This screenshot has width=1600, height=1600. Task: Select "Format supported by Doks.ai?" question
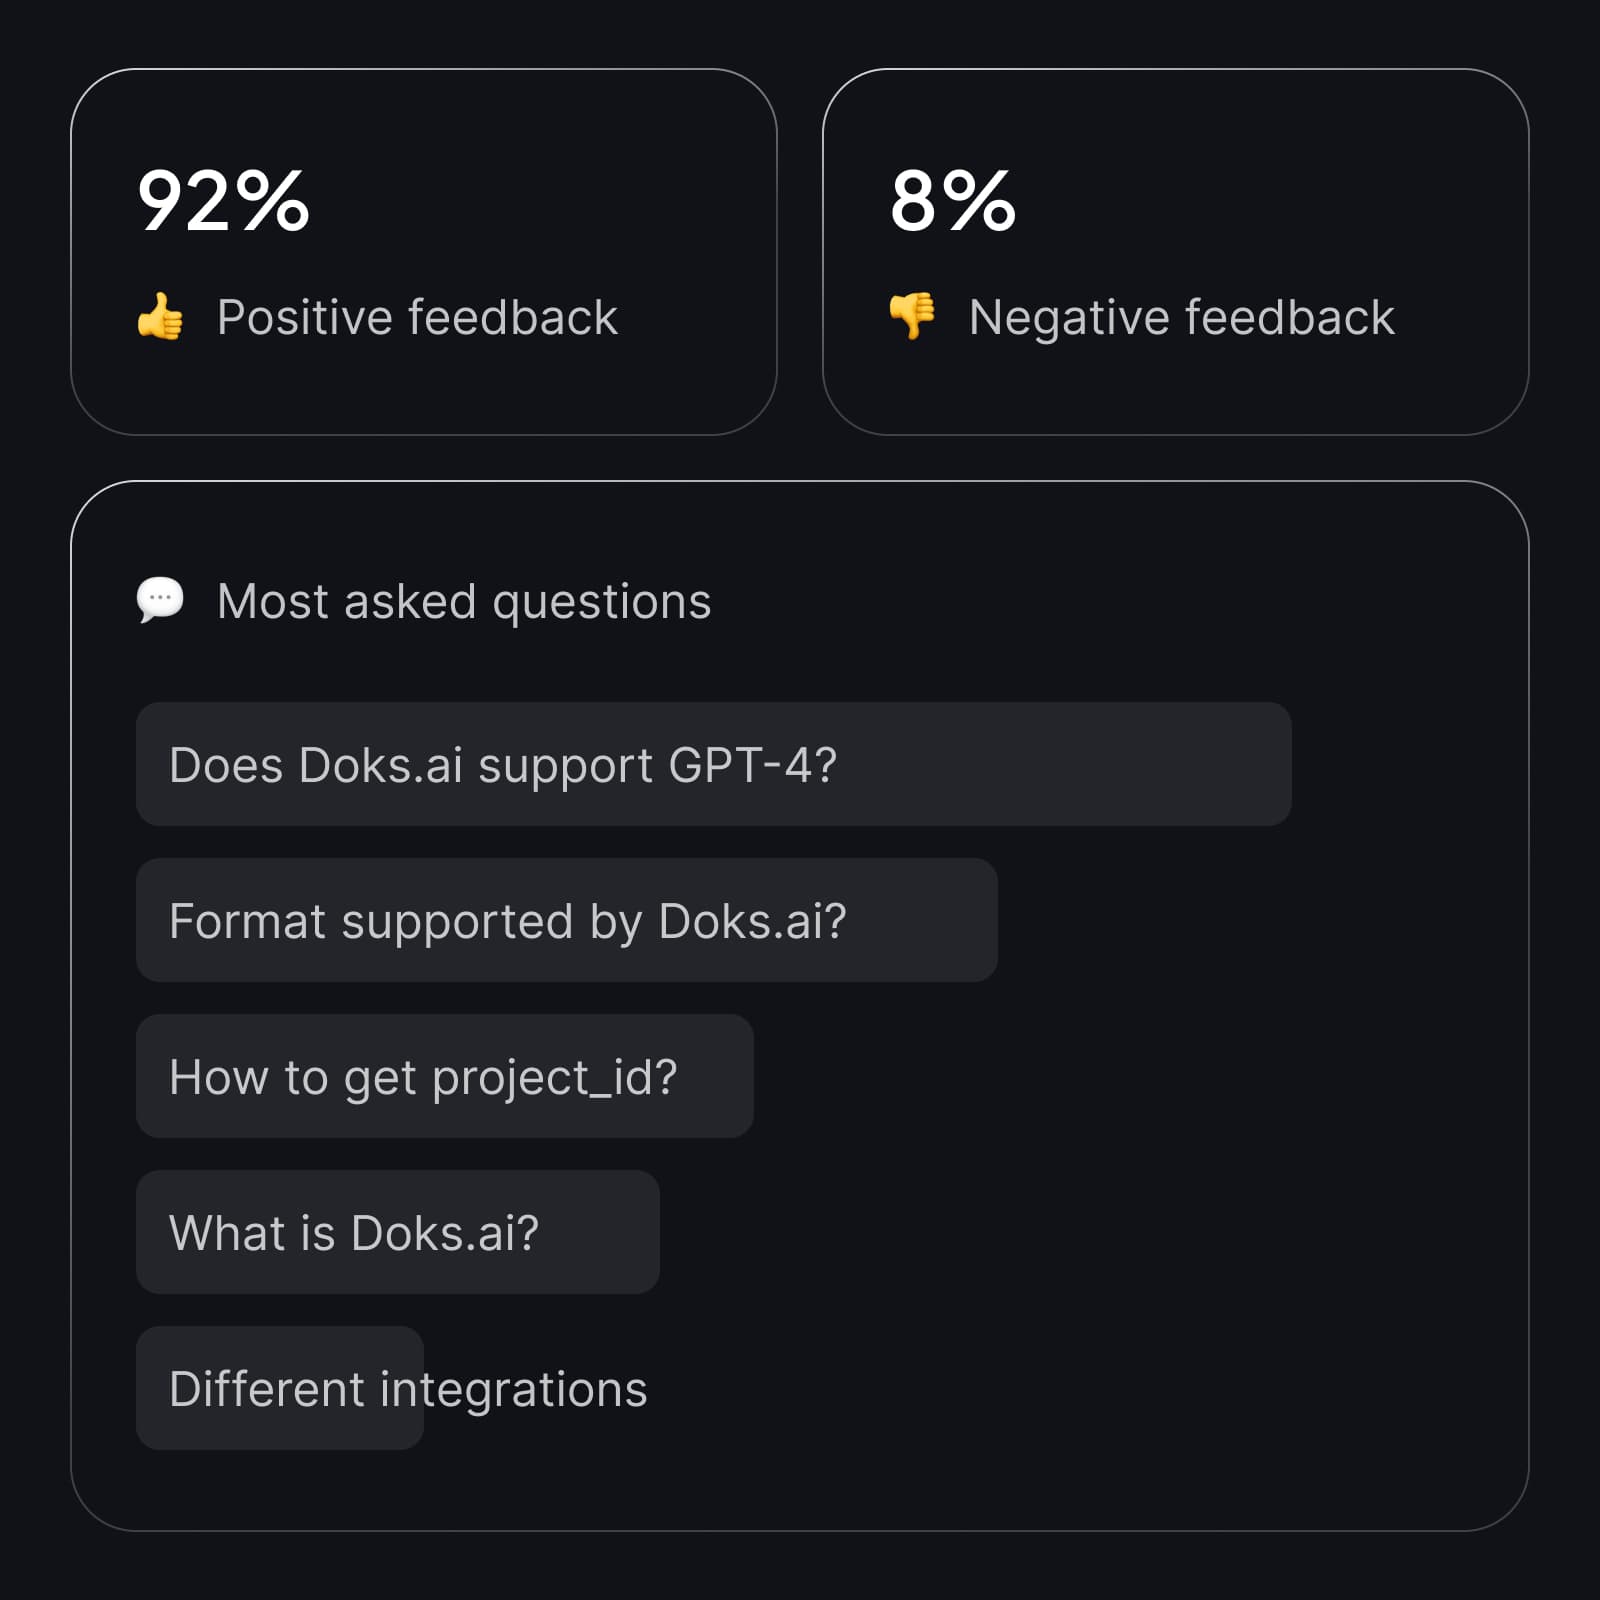(x=567, y=920)
